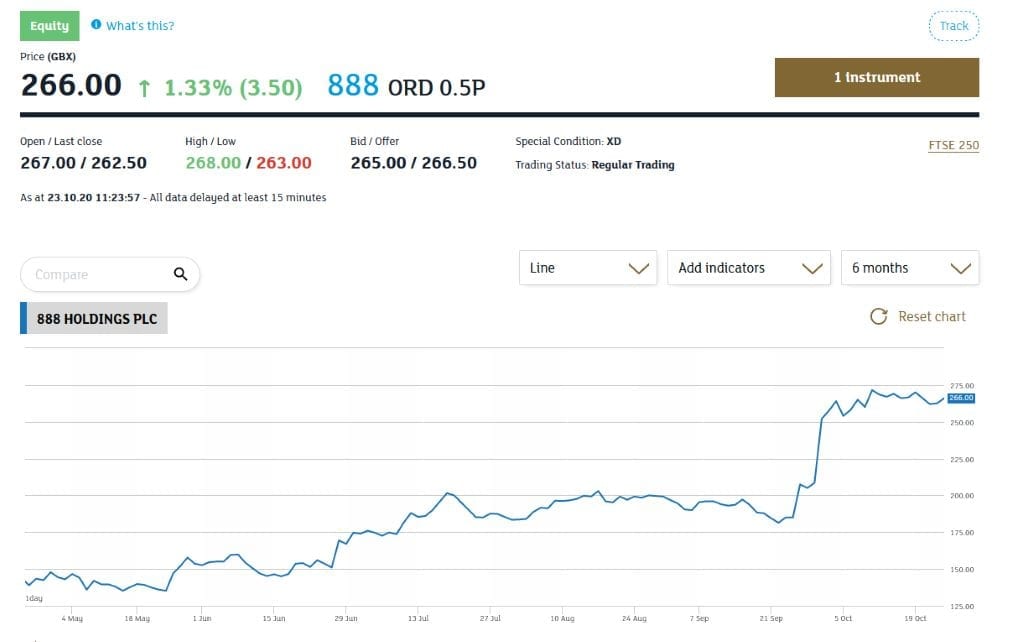Click the 1.33% (3.50) change value
This screenshot has width=1024, height=642.
click(x=233, y=88)
